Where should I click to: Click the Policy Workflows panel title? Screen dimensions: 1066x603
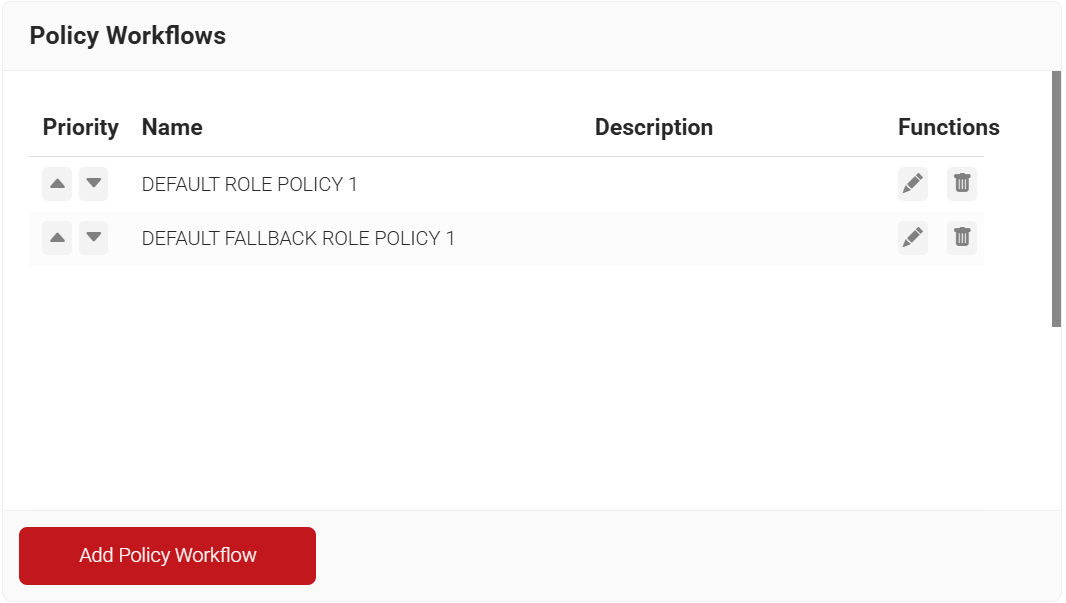click(127, 36)
